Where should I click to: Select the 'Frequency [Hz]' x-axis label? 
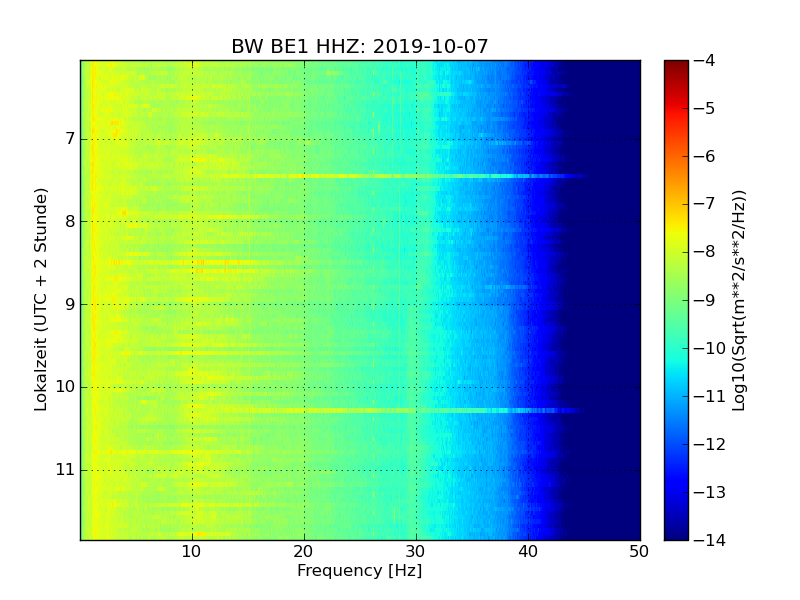click(x=360, y=570)
